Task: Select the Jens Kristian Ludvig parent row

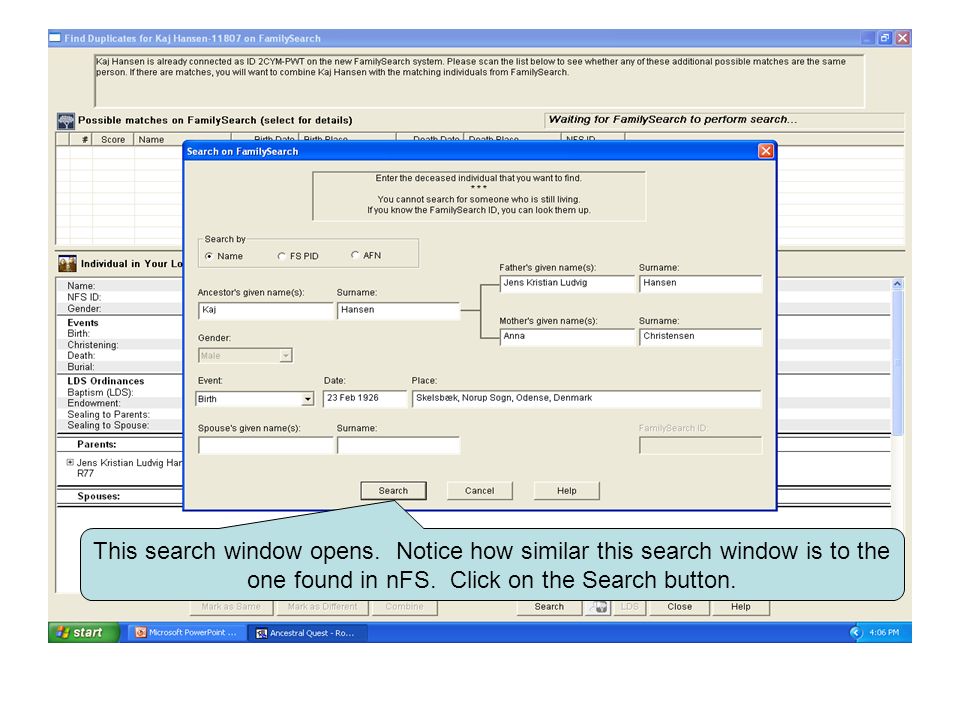Action: 124,468
